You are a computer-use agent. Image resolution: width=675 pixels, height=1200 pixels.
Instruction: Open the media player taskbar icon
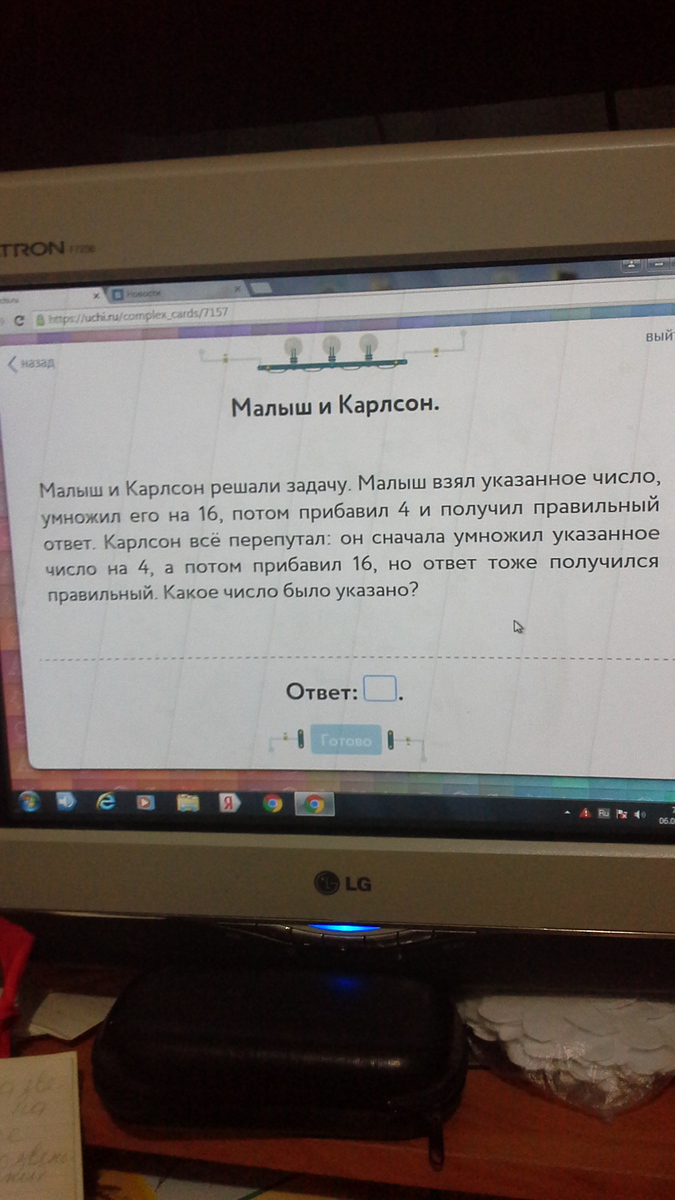[x=145, y=802]
